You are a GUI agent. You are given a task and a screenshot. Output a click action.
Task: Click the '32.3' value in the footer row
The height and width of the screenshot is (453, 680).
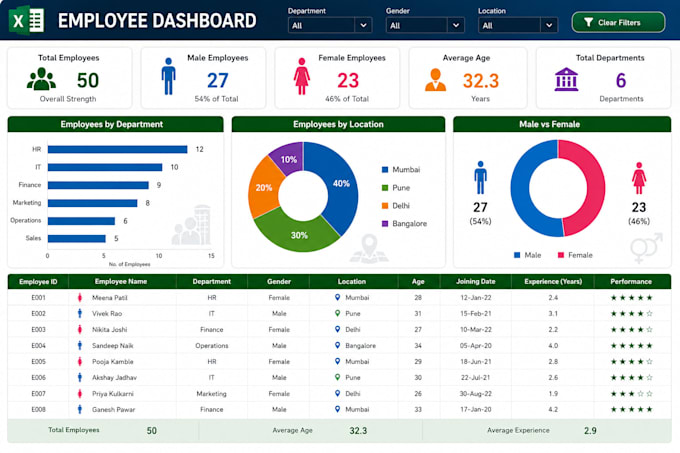pyautogui.click(x=358, y=430)
